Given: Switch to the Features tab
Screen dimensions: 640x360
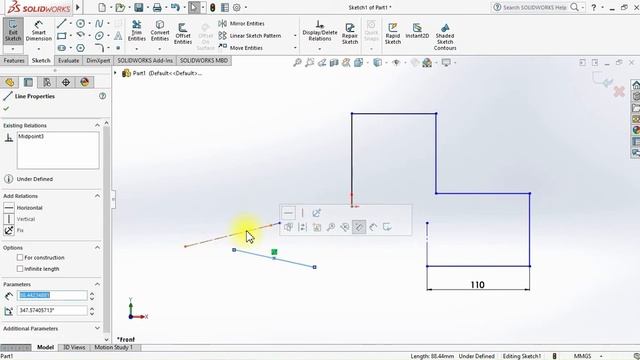Looking at the screenshot, I should click(14, 60).
